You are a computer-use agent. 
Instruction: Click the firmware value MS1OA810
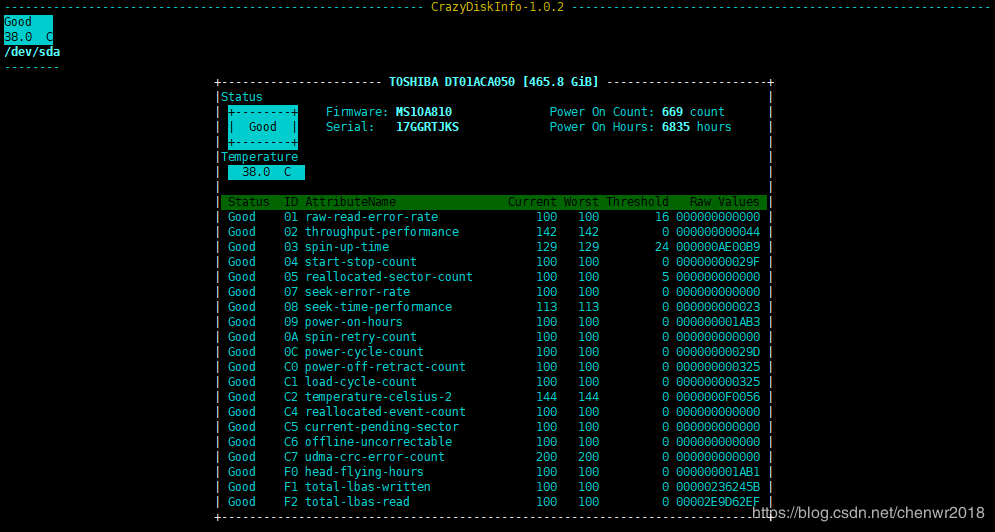[x=423, y=112]
